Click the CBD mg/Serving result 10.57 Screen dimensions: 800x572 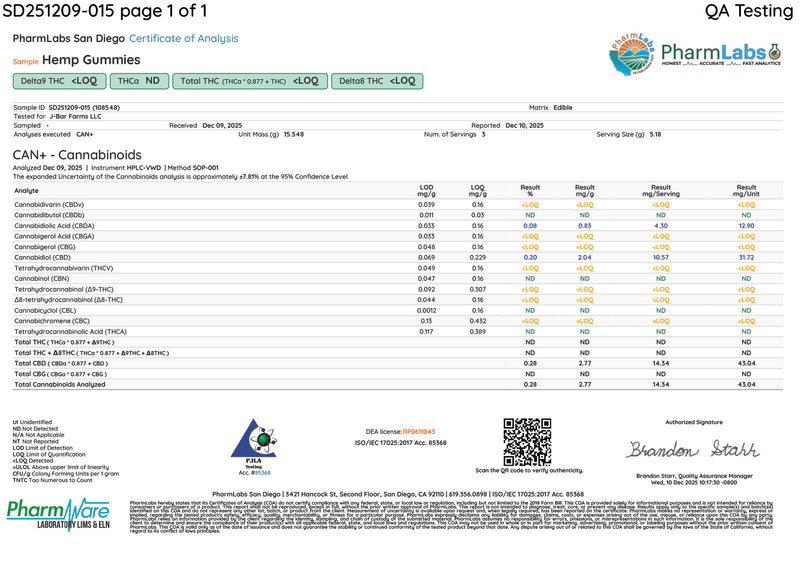661,258
